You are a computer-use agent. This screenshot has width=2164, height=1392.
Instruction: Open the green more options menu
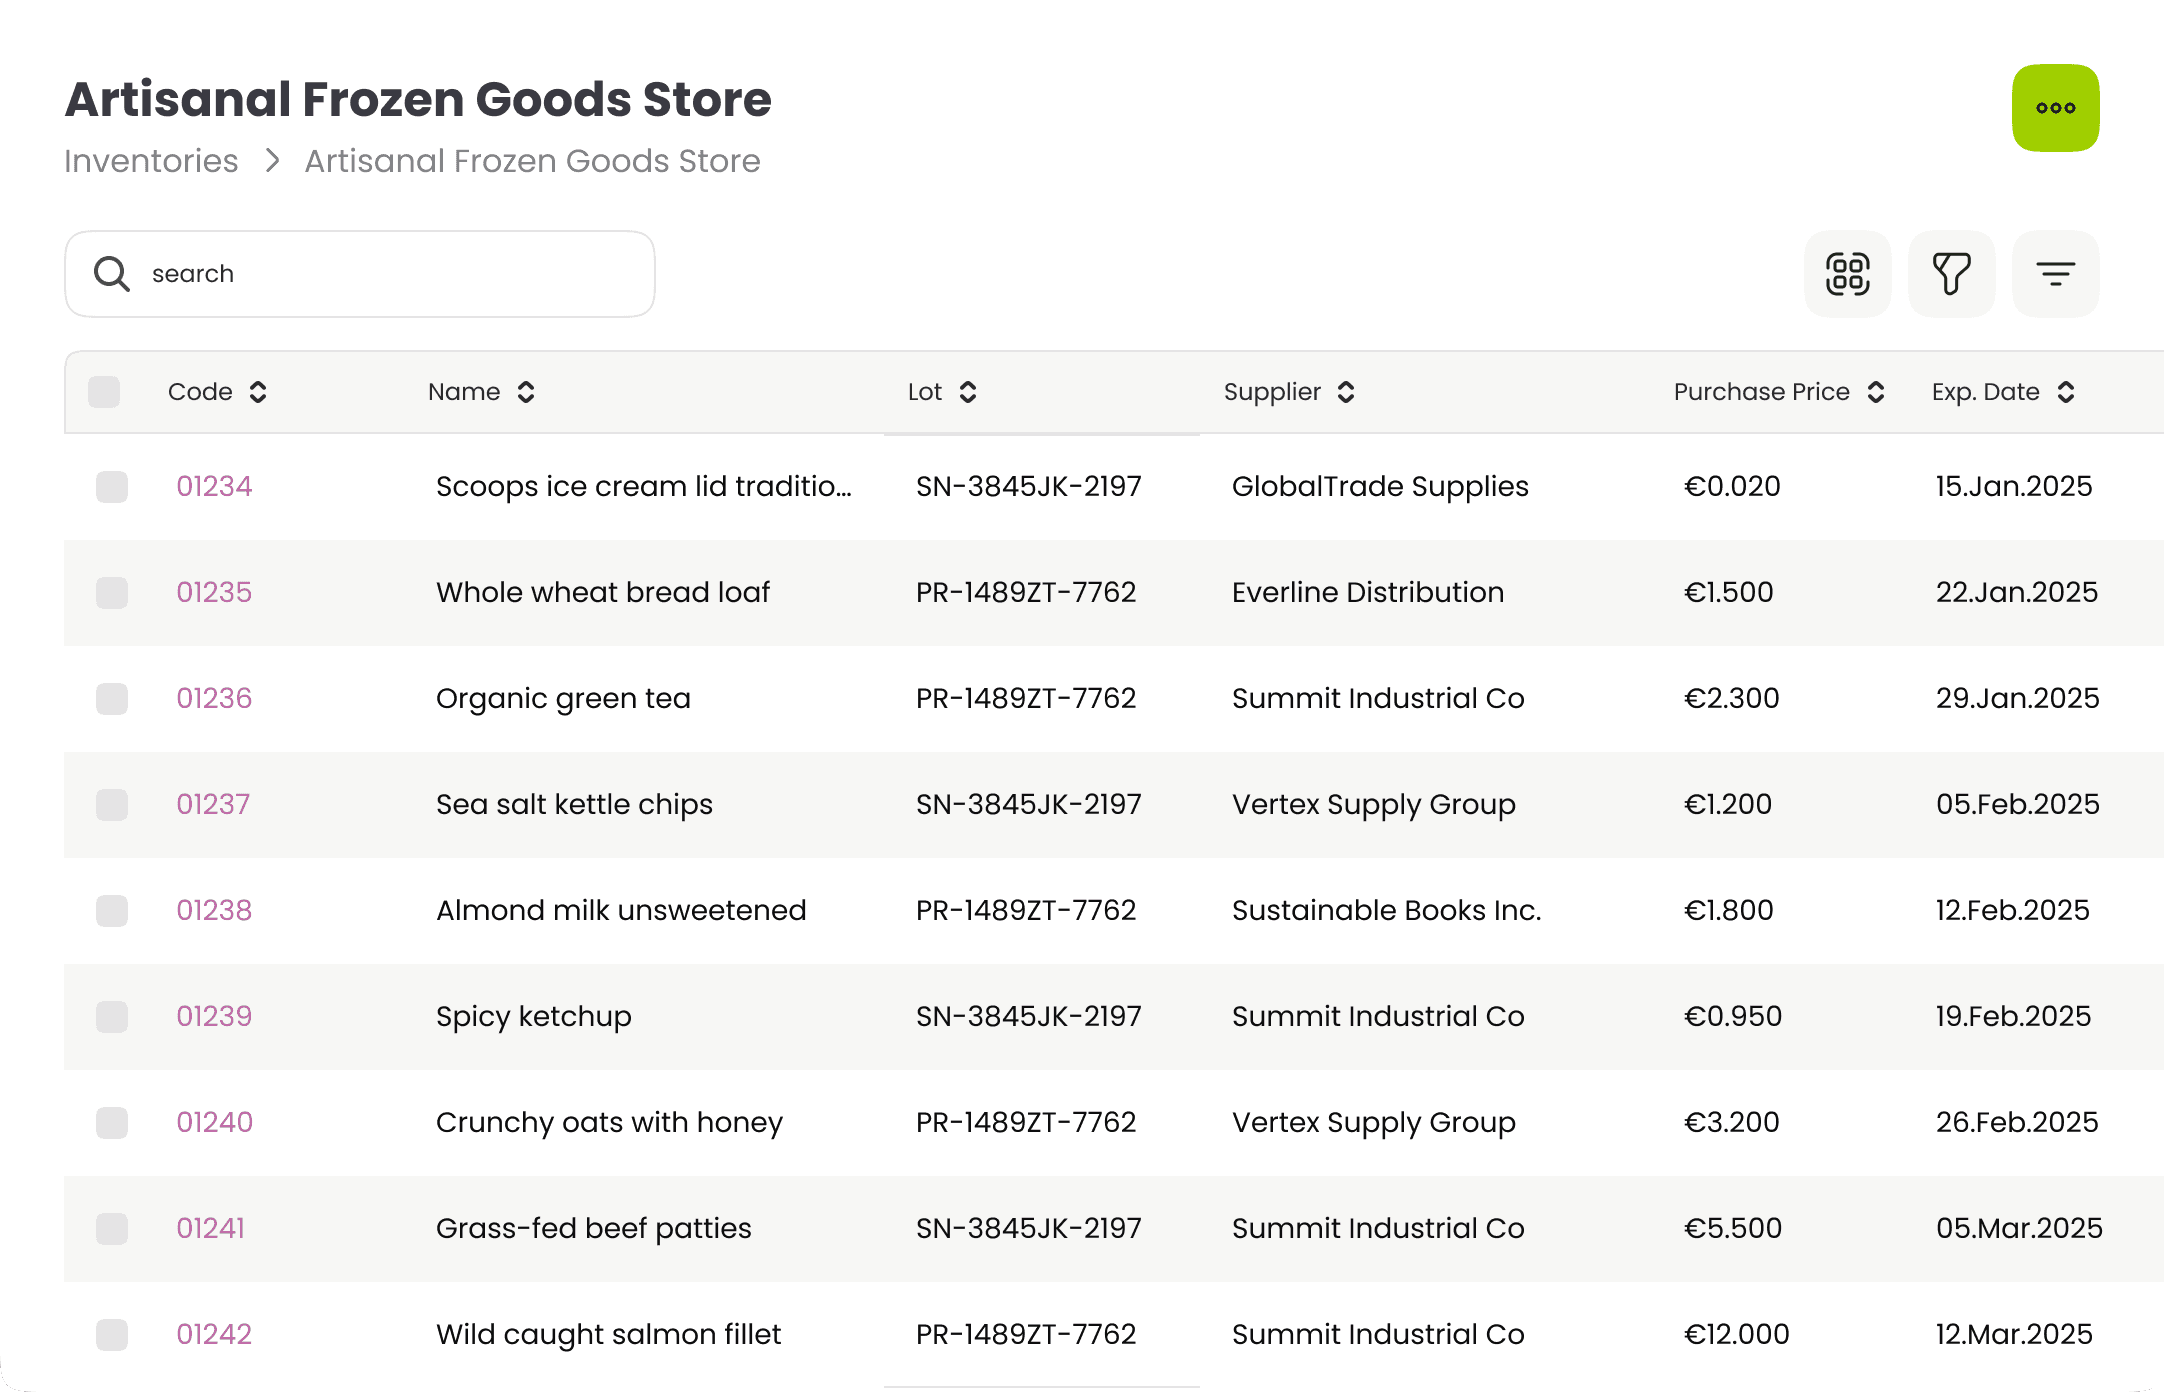(x=2055, y=108)
